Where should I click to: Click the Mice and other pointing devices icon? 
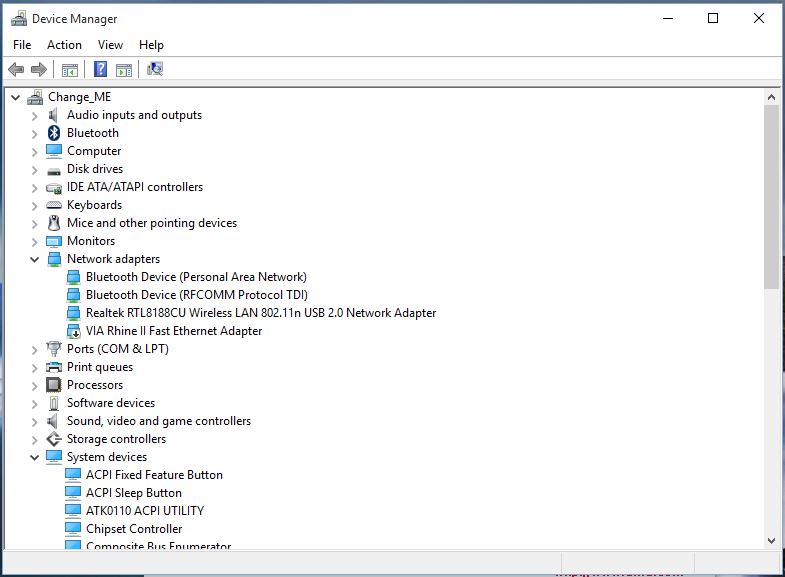click(54, 223)
